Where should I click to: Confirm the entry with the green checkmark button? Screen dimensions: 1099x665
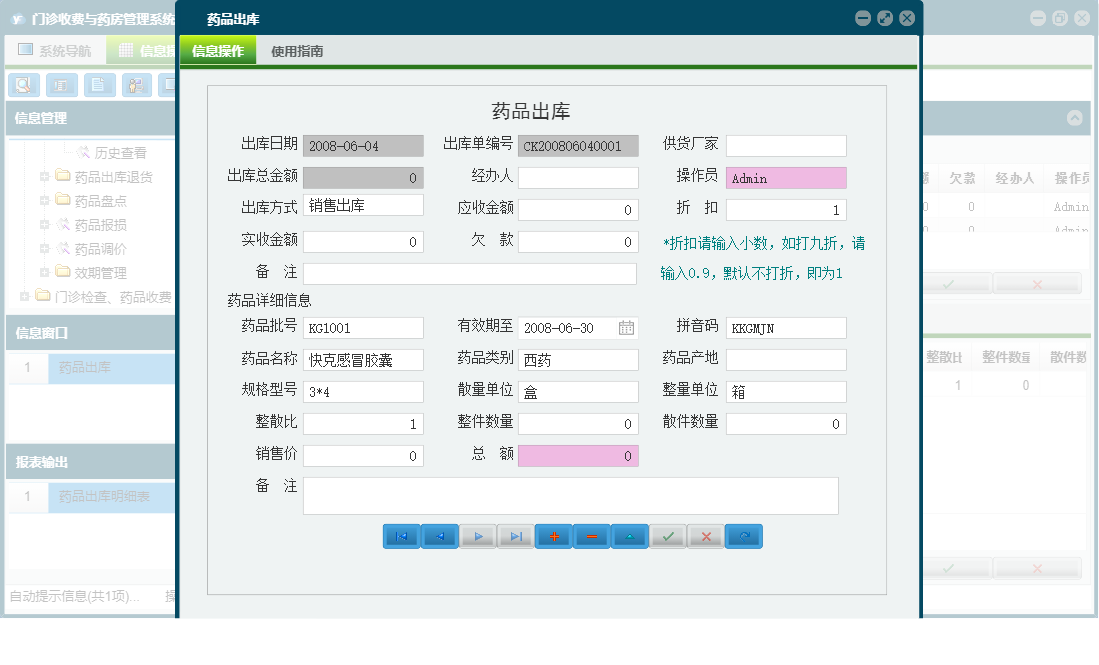click(x=667, y=536)
